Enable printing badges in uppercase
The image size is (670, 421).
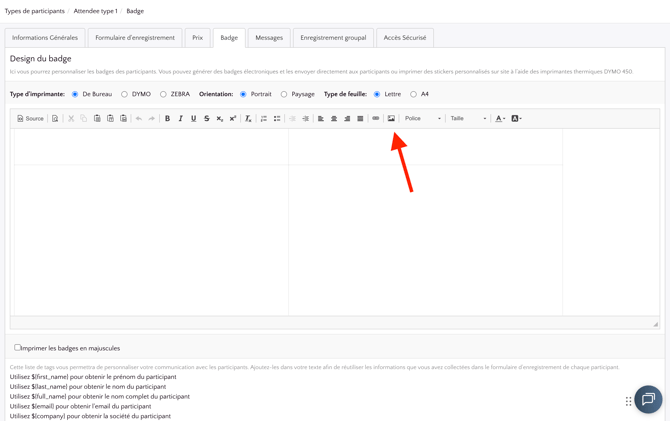point(17,348)
